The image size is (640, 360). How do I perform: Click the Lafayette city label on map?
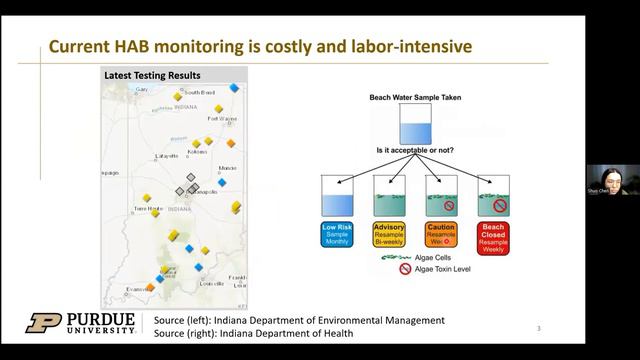[167, 156]
